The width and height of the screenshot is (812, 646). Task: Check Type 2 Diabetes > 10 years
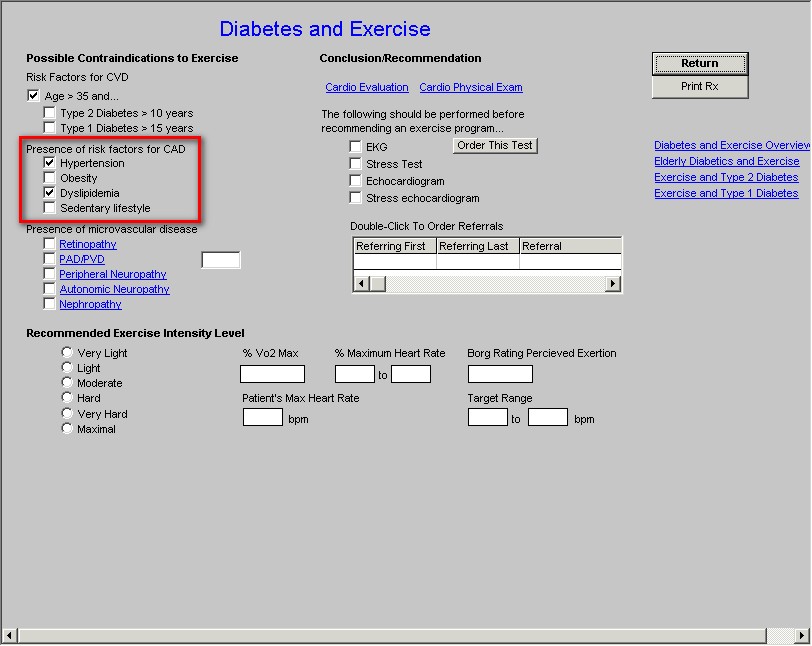[x=49, y=113]
